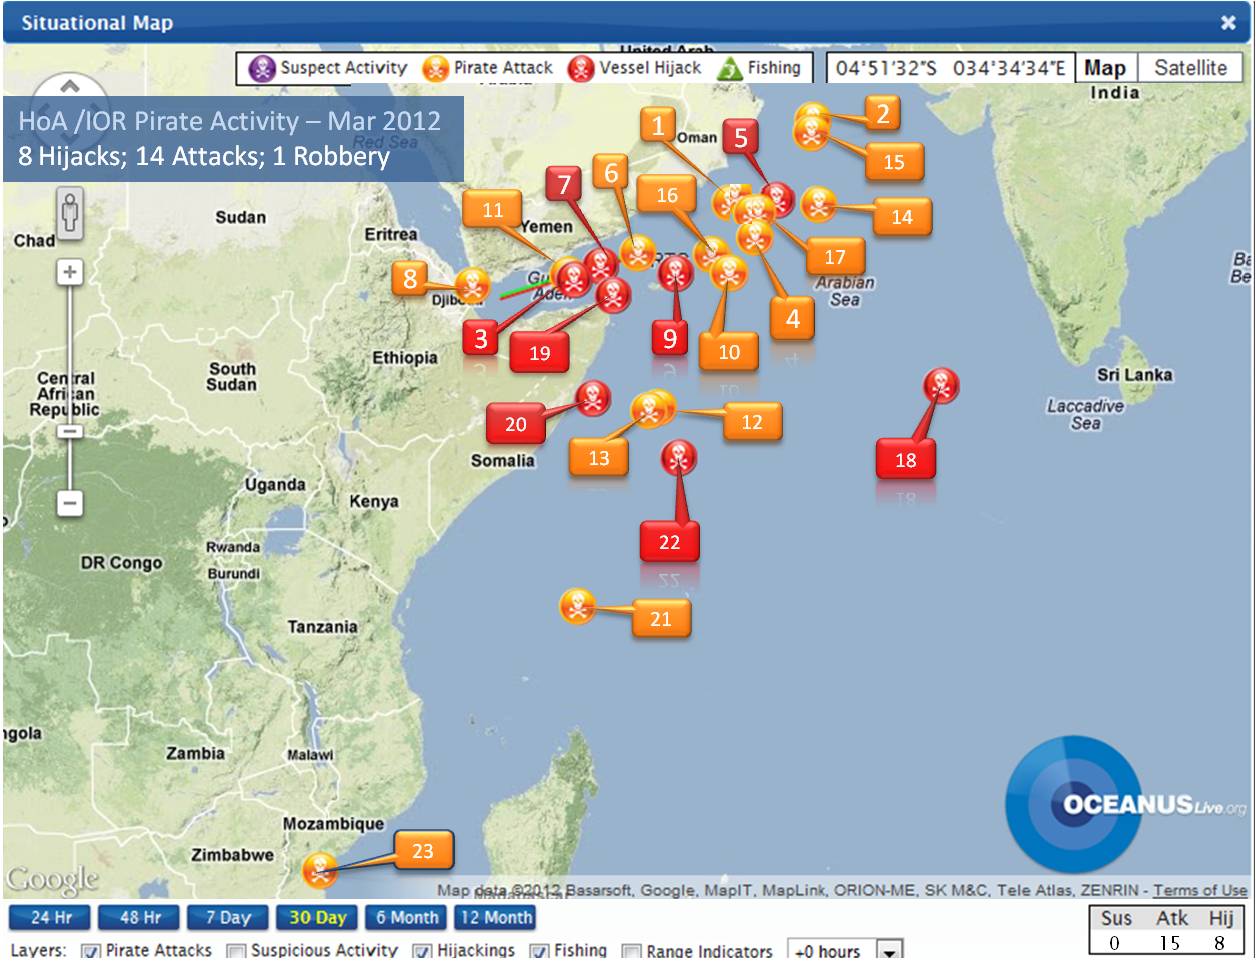The width and height of the screenshot is (1256, 964).
Task: Click the vessel hijack marker labeled 18
Action: tap(941, 384)
